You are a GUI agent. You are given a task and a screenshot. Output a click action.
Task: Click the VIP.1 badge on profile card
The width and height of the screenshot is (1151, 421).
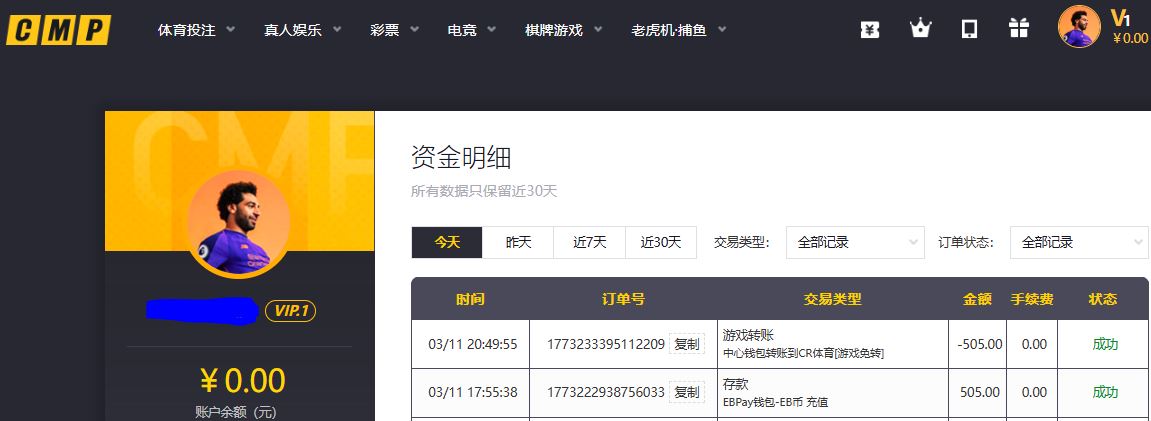click(x=290, y=312)
